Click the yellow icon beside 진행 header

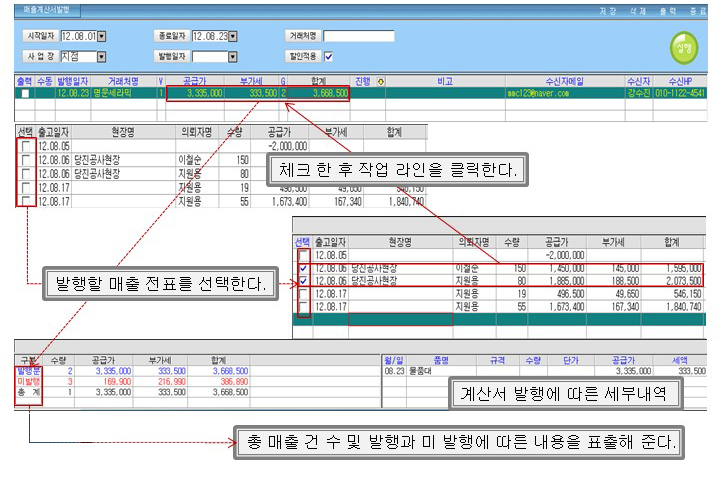(381, 82)
